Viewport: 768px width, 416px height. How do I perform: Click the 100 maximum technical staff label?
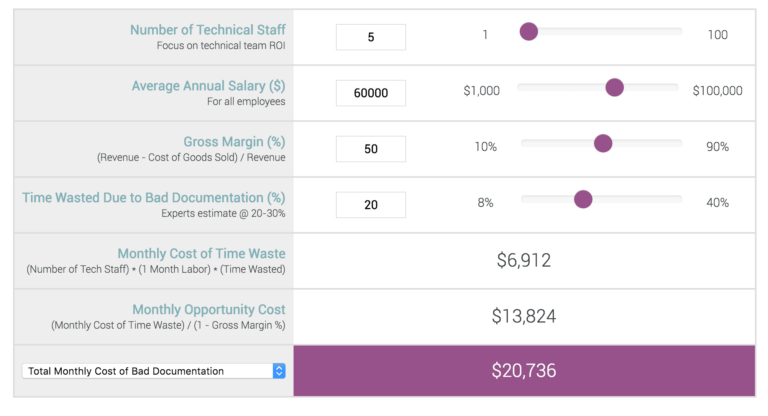[x=717, y=35]
